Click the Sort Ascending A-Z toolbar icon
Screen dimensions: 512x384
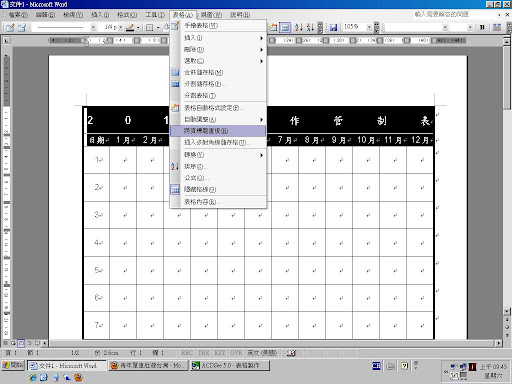(x=299, y=27)
